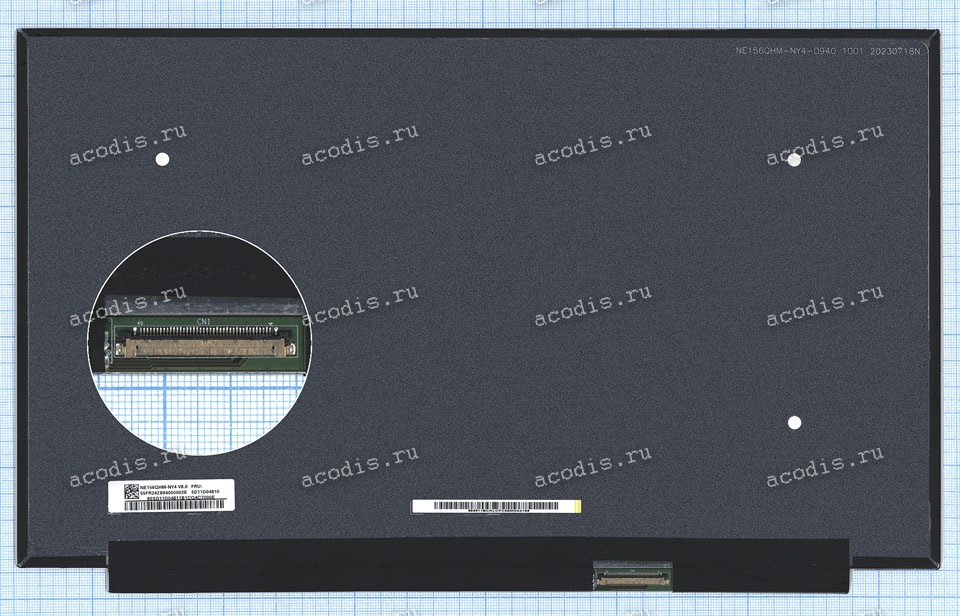Click the white dot at lower right

(794, 422)
